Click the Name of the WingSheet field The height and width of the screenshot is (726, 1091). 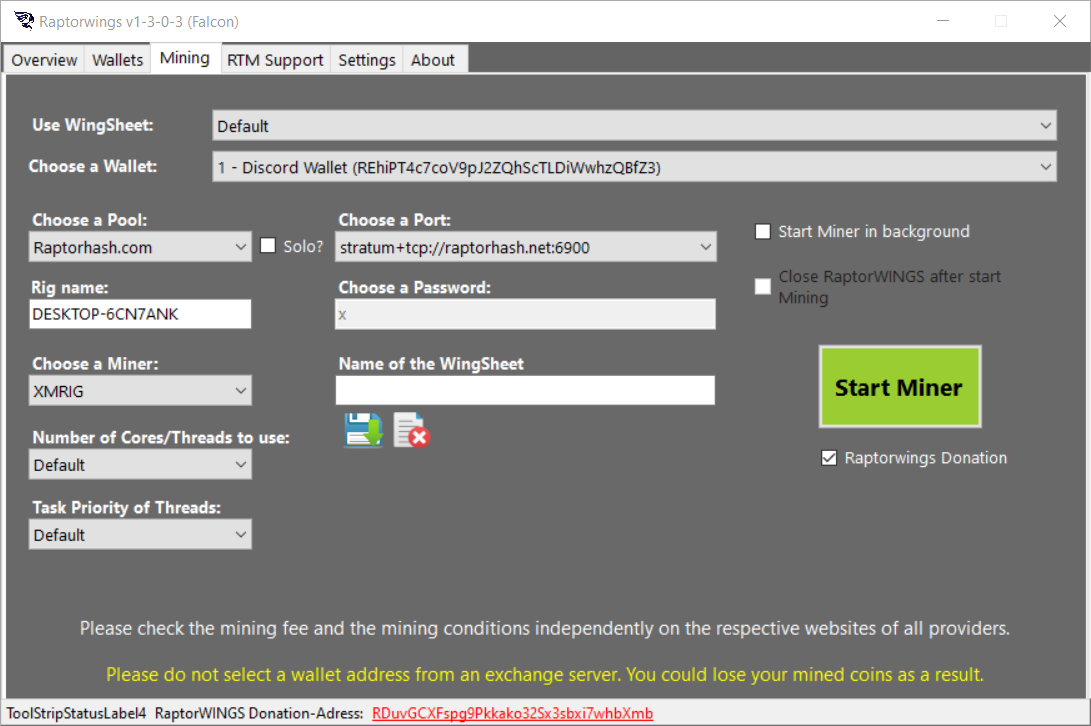tap(525, 390)
